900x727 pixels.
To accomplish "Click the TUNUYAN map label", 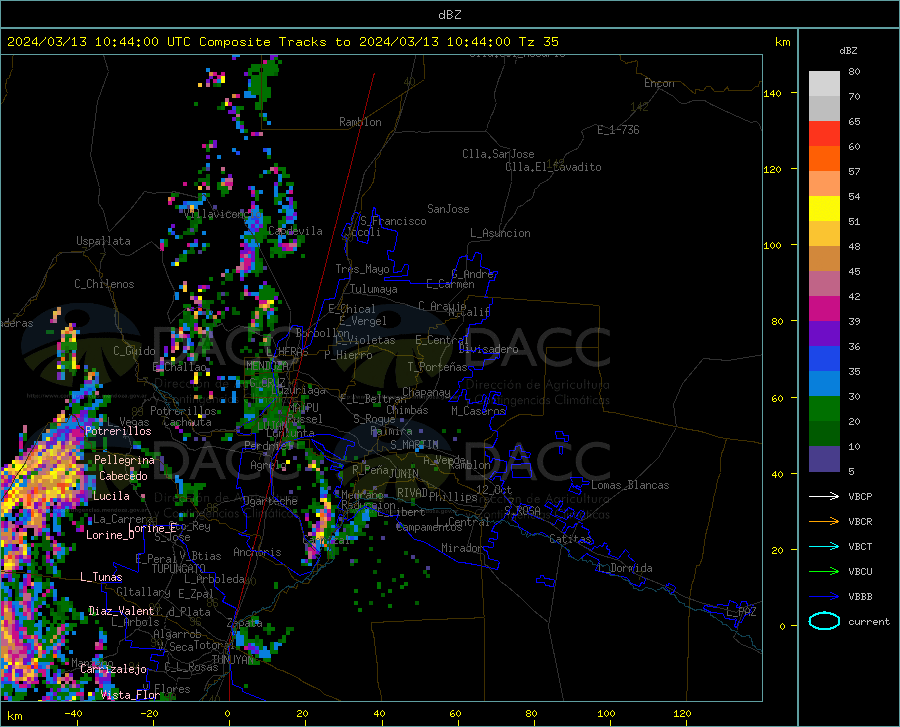I will pyautogui.click(x=233, y=660).
